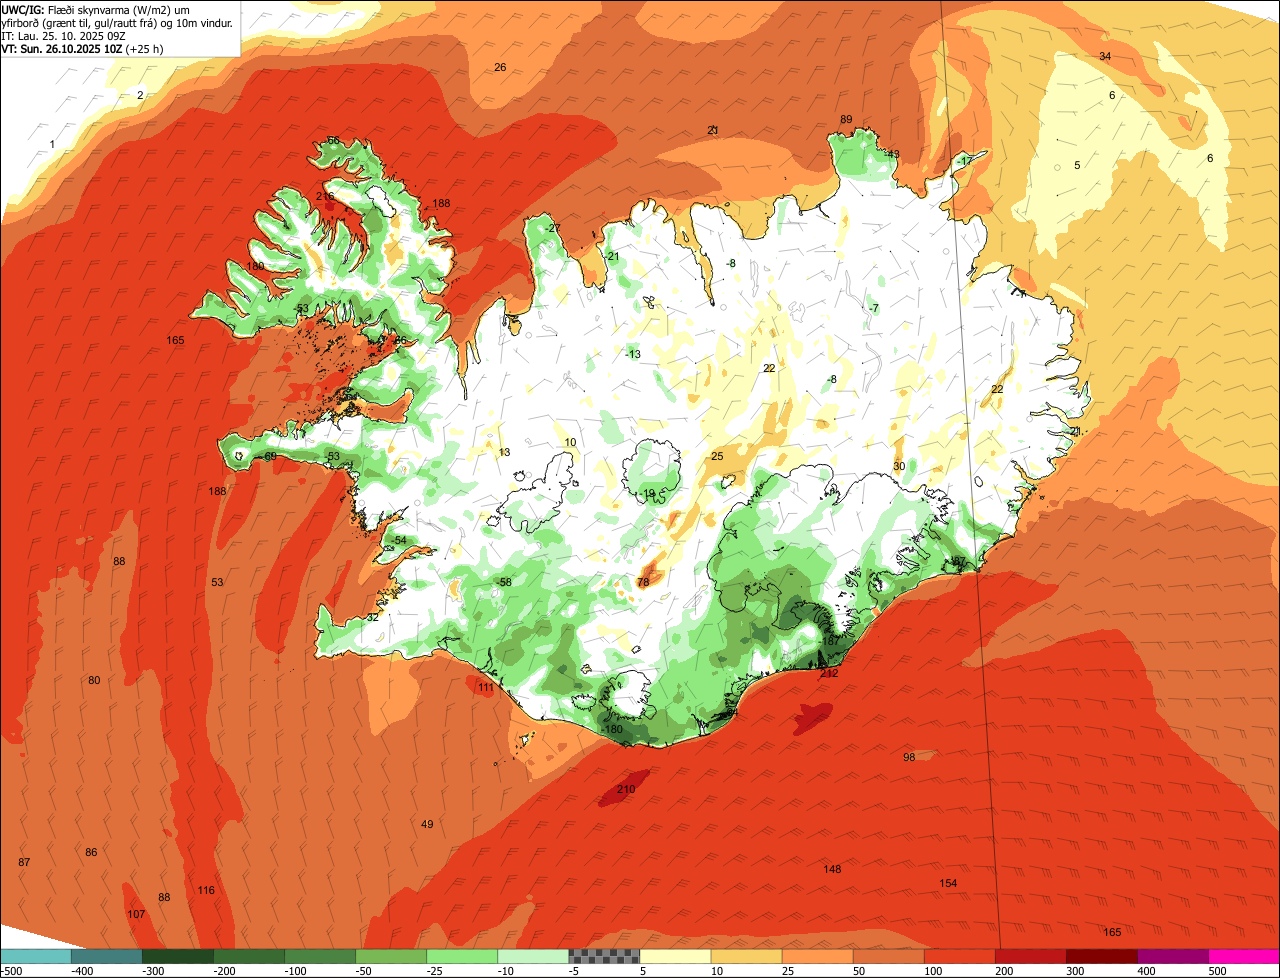Click the map value '89' on the northeast peninsula
This screenshot has width=1280, height=978.
[846, 120]
